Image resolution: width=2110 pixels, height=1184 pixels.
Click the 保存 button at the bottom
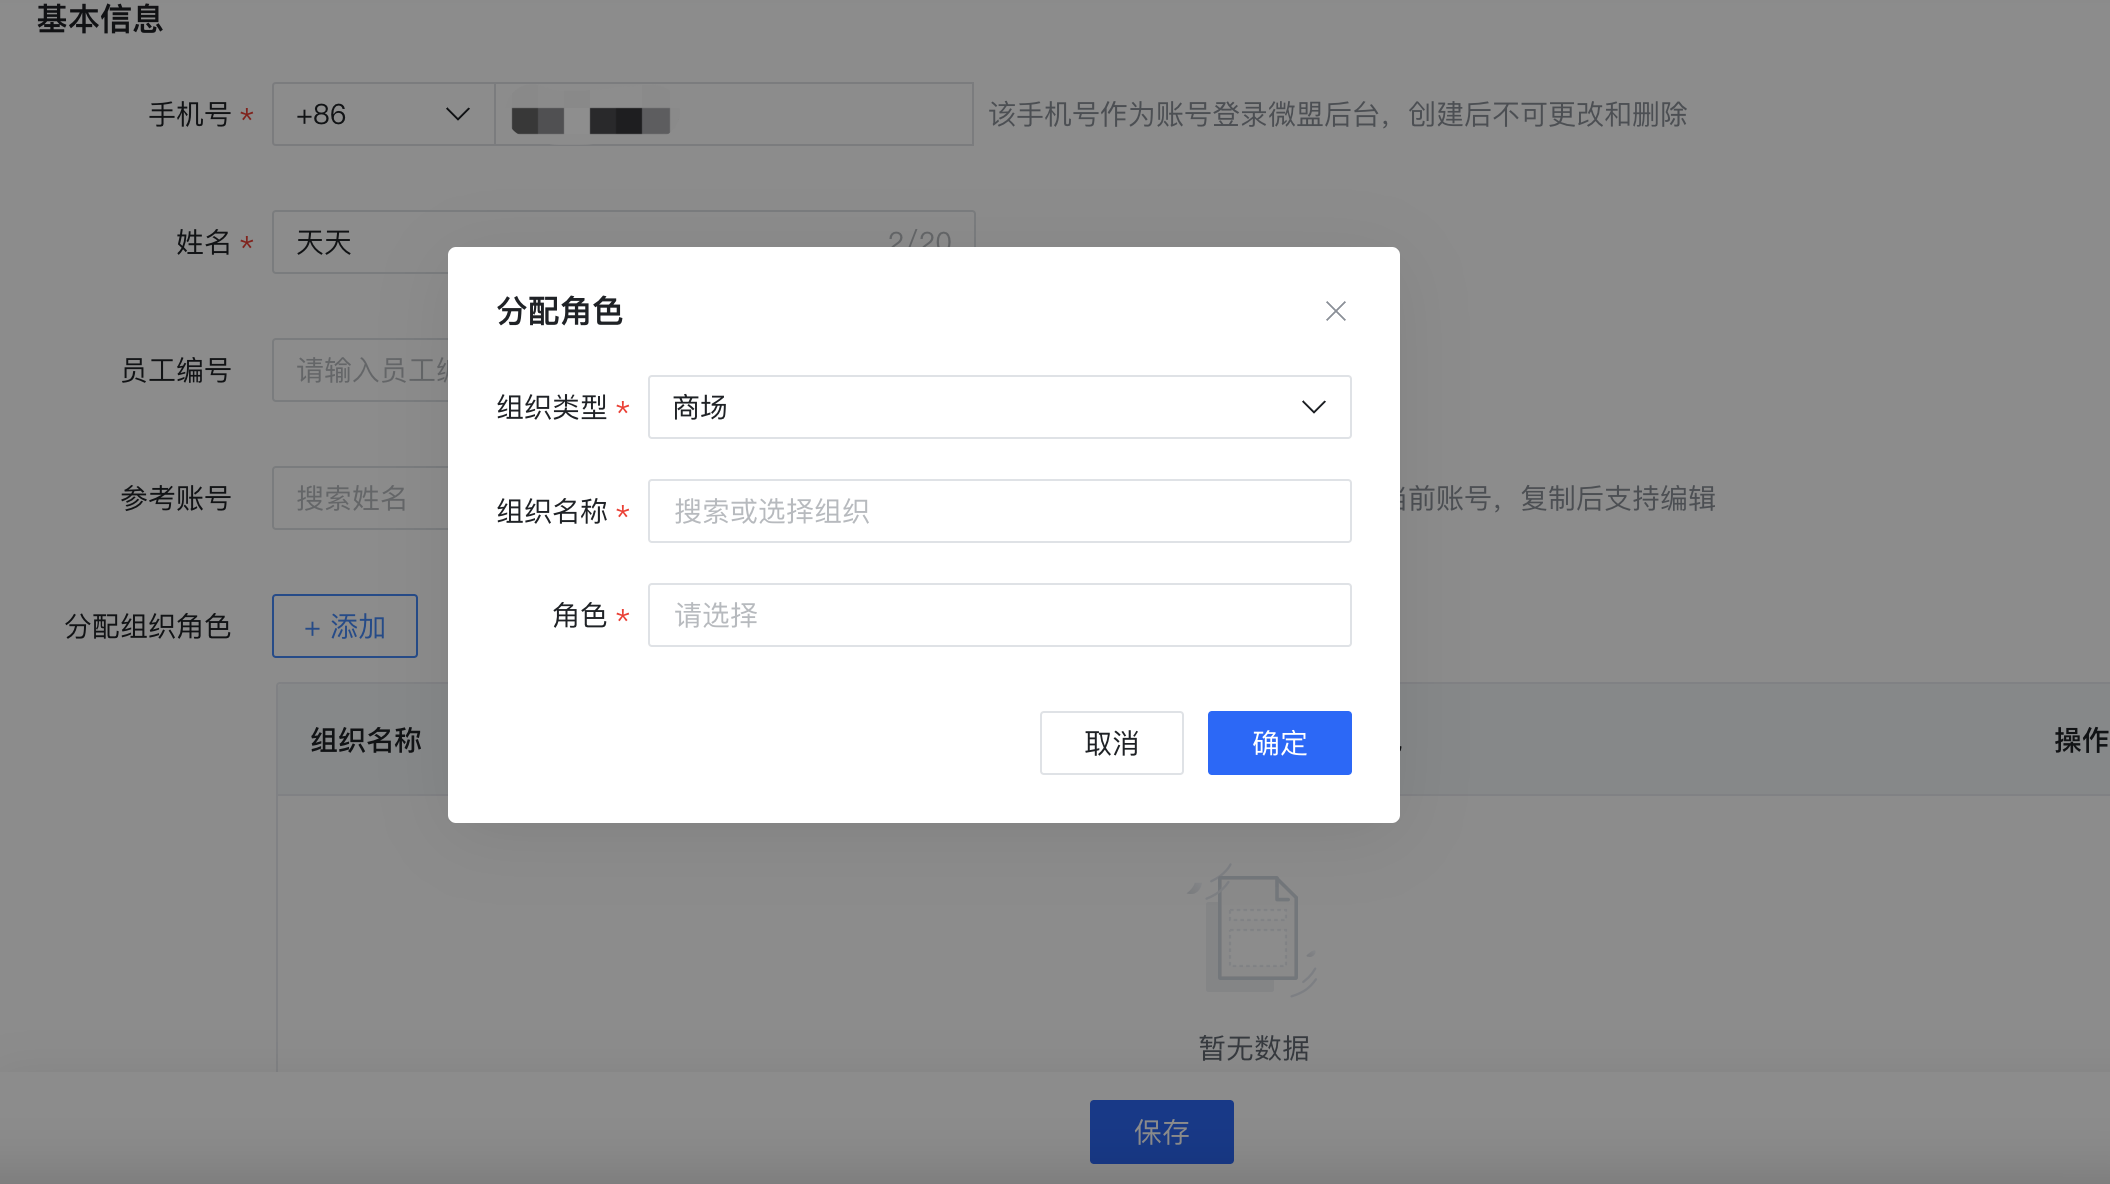1161,1132
